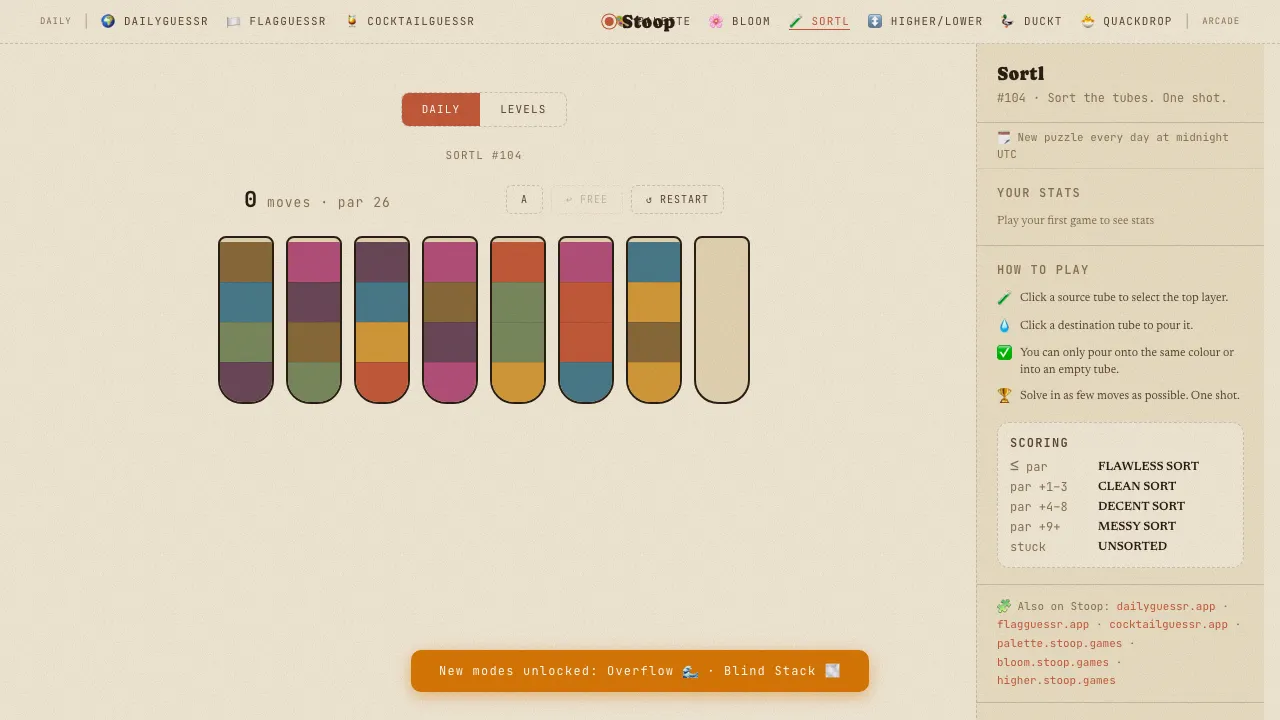
Task: Select the tube with pink top and bottom
Action: coord(450,320)
